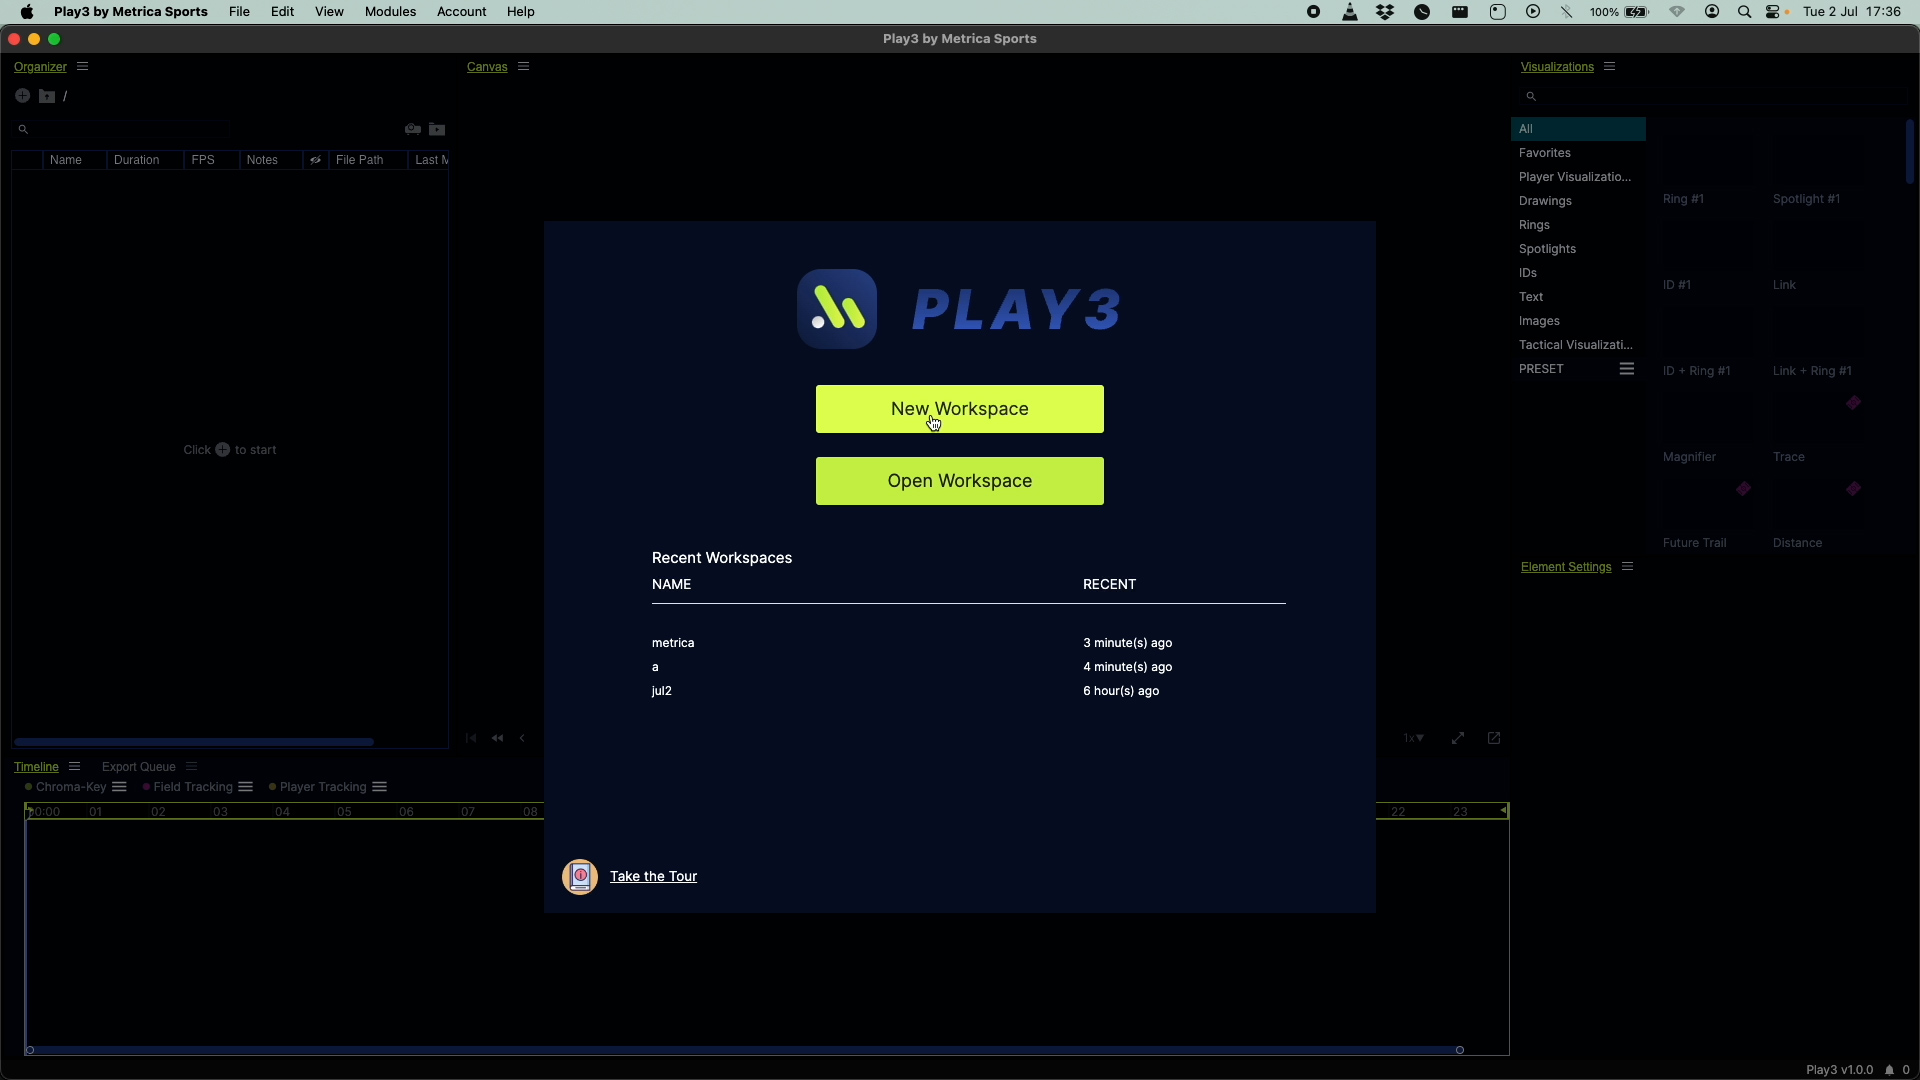Toggle the Chroma-Key status dot
The height and width of the screenshot is (1080, 1920).
tap(29, 787)
